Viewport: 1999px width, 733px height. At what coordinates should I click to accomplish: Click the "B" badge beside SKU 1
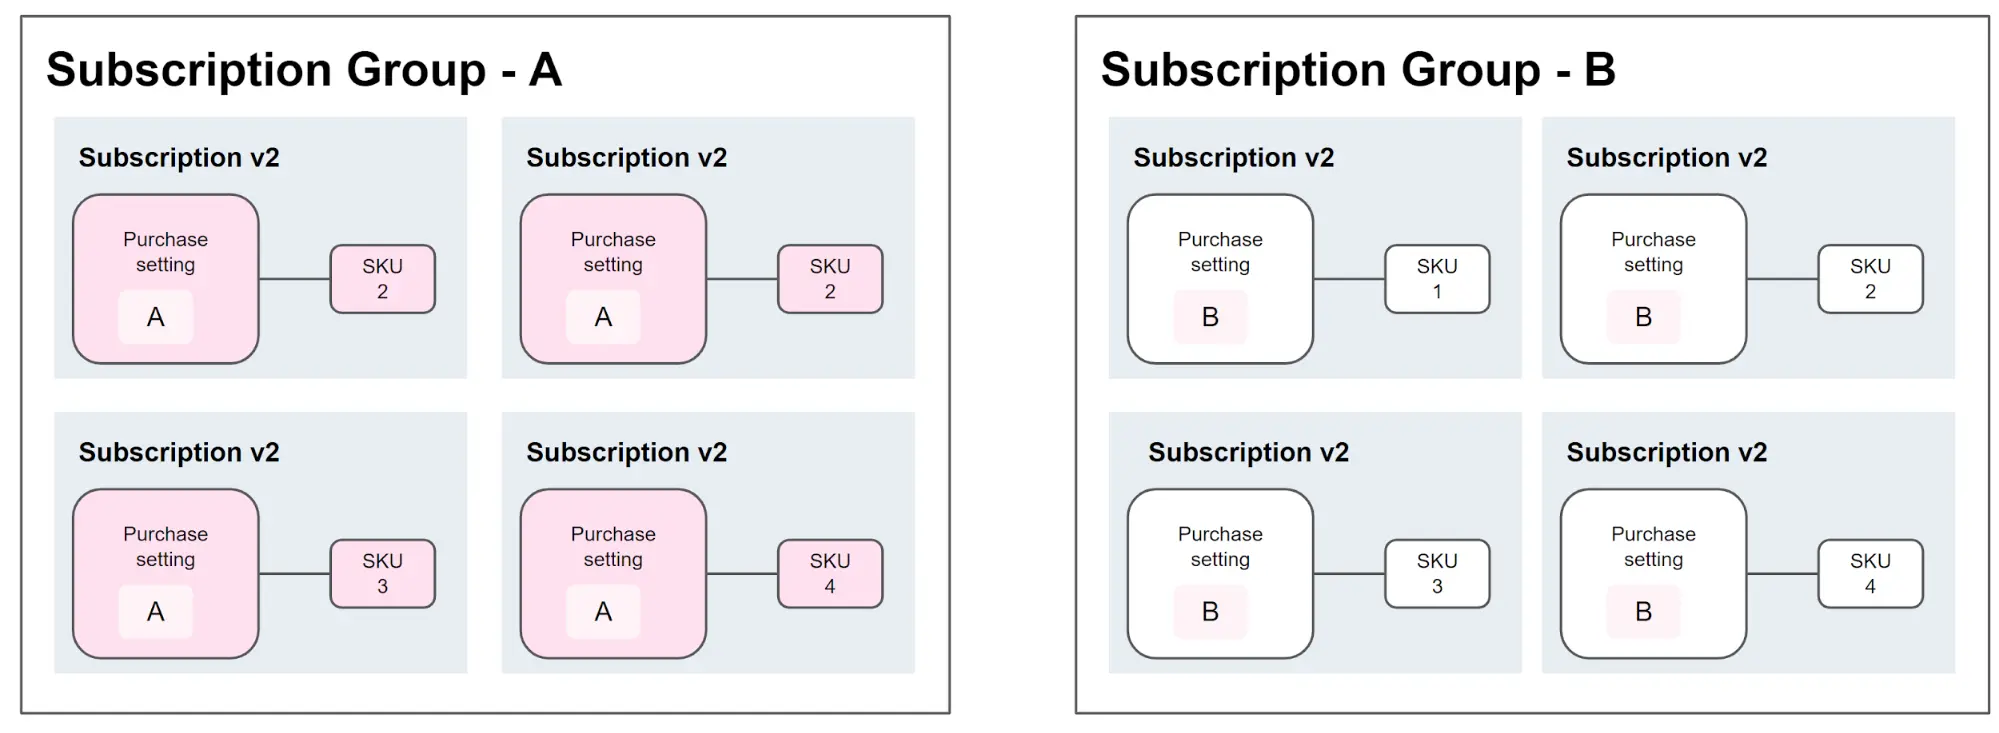pyautogui.click(x=1210, y=317)
